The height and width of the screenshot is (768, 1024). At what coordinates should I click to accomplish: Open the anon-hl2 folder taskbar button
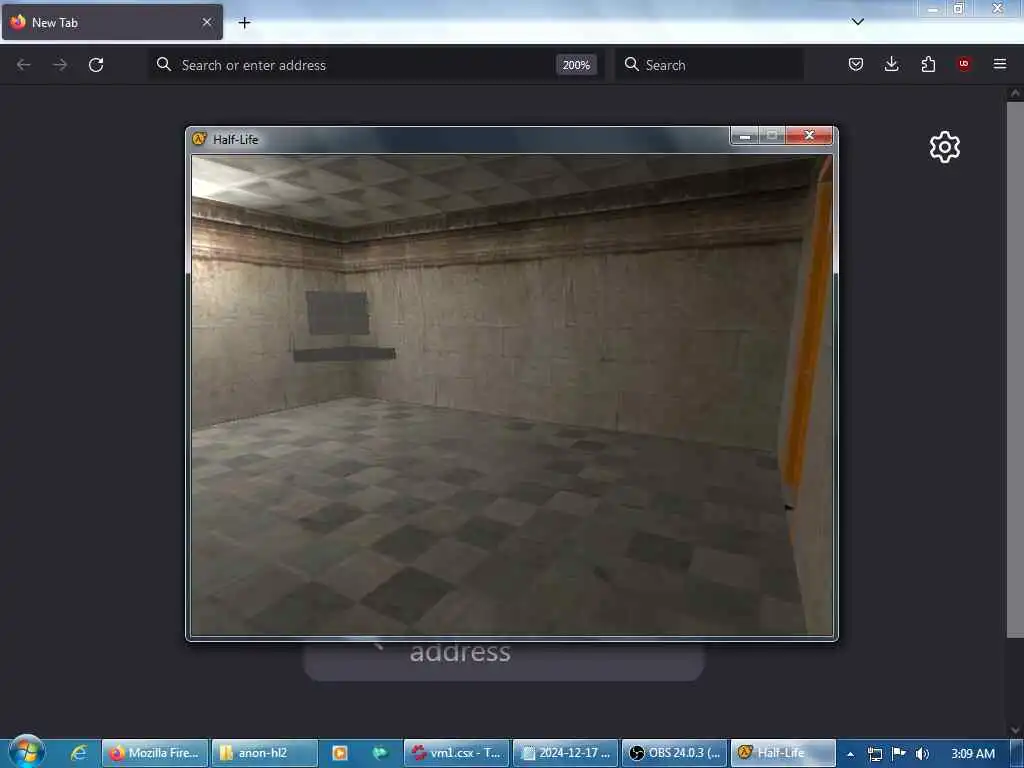pos(264,753)
